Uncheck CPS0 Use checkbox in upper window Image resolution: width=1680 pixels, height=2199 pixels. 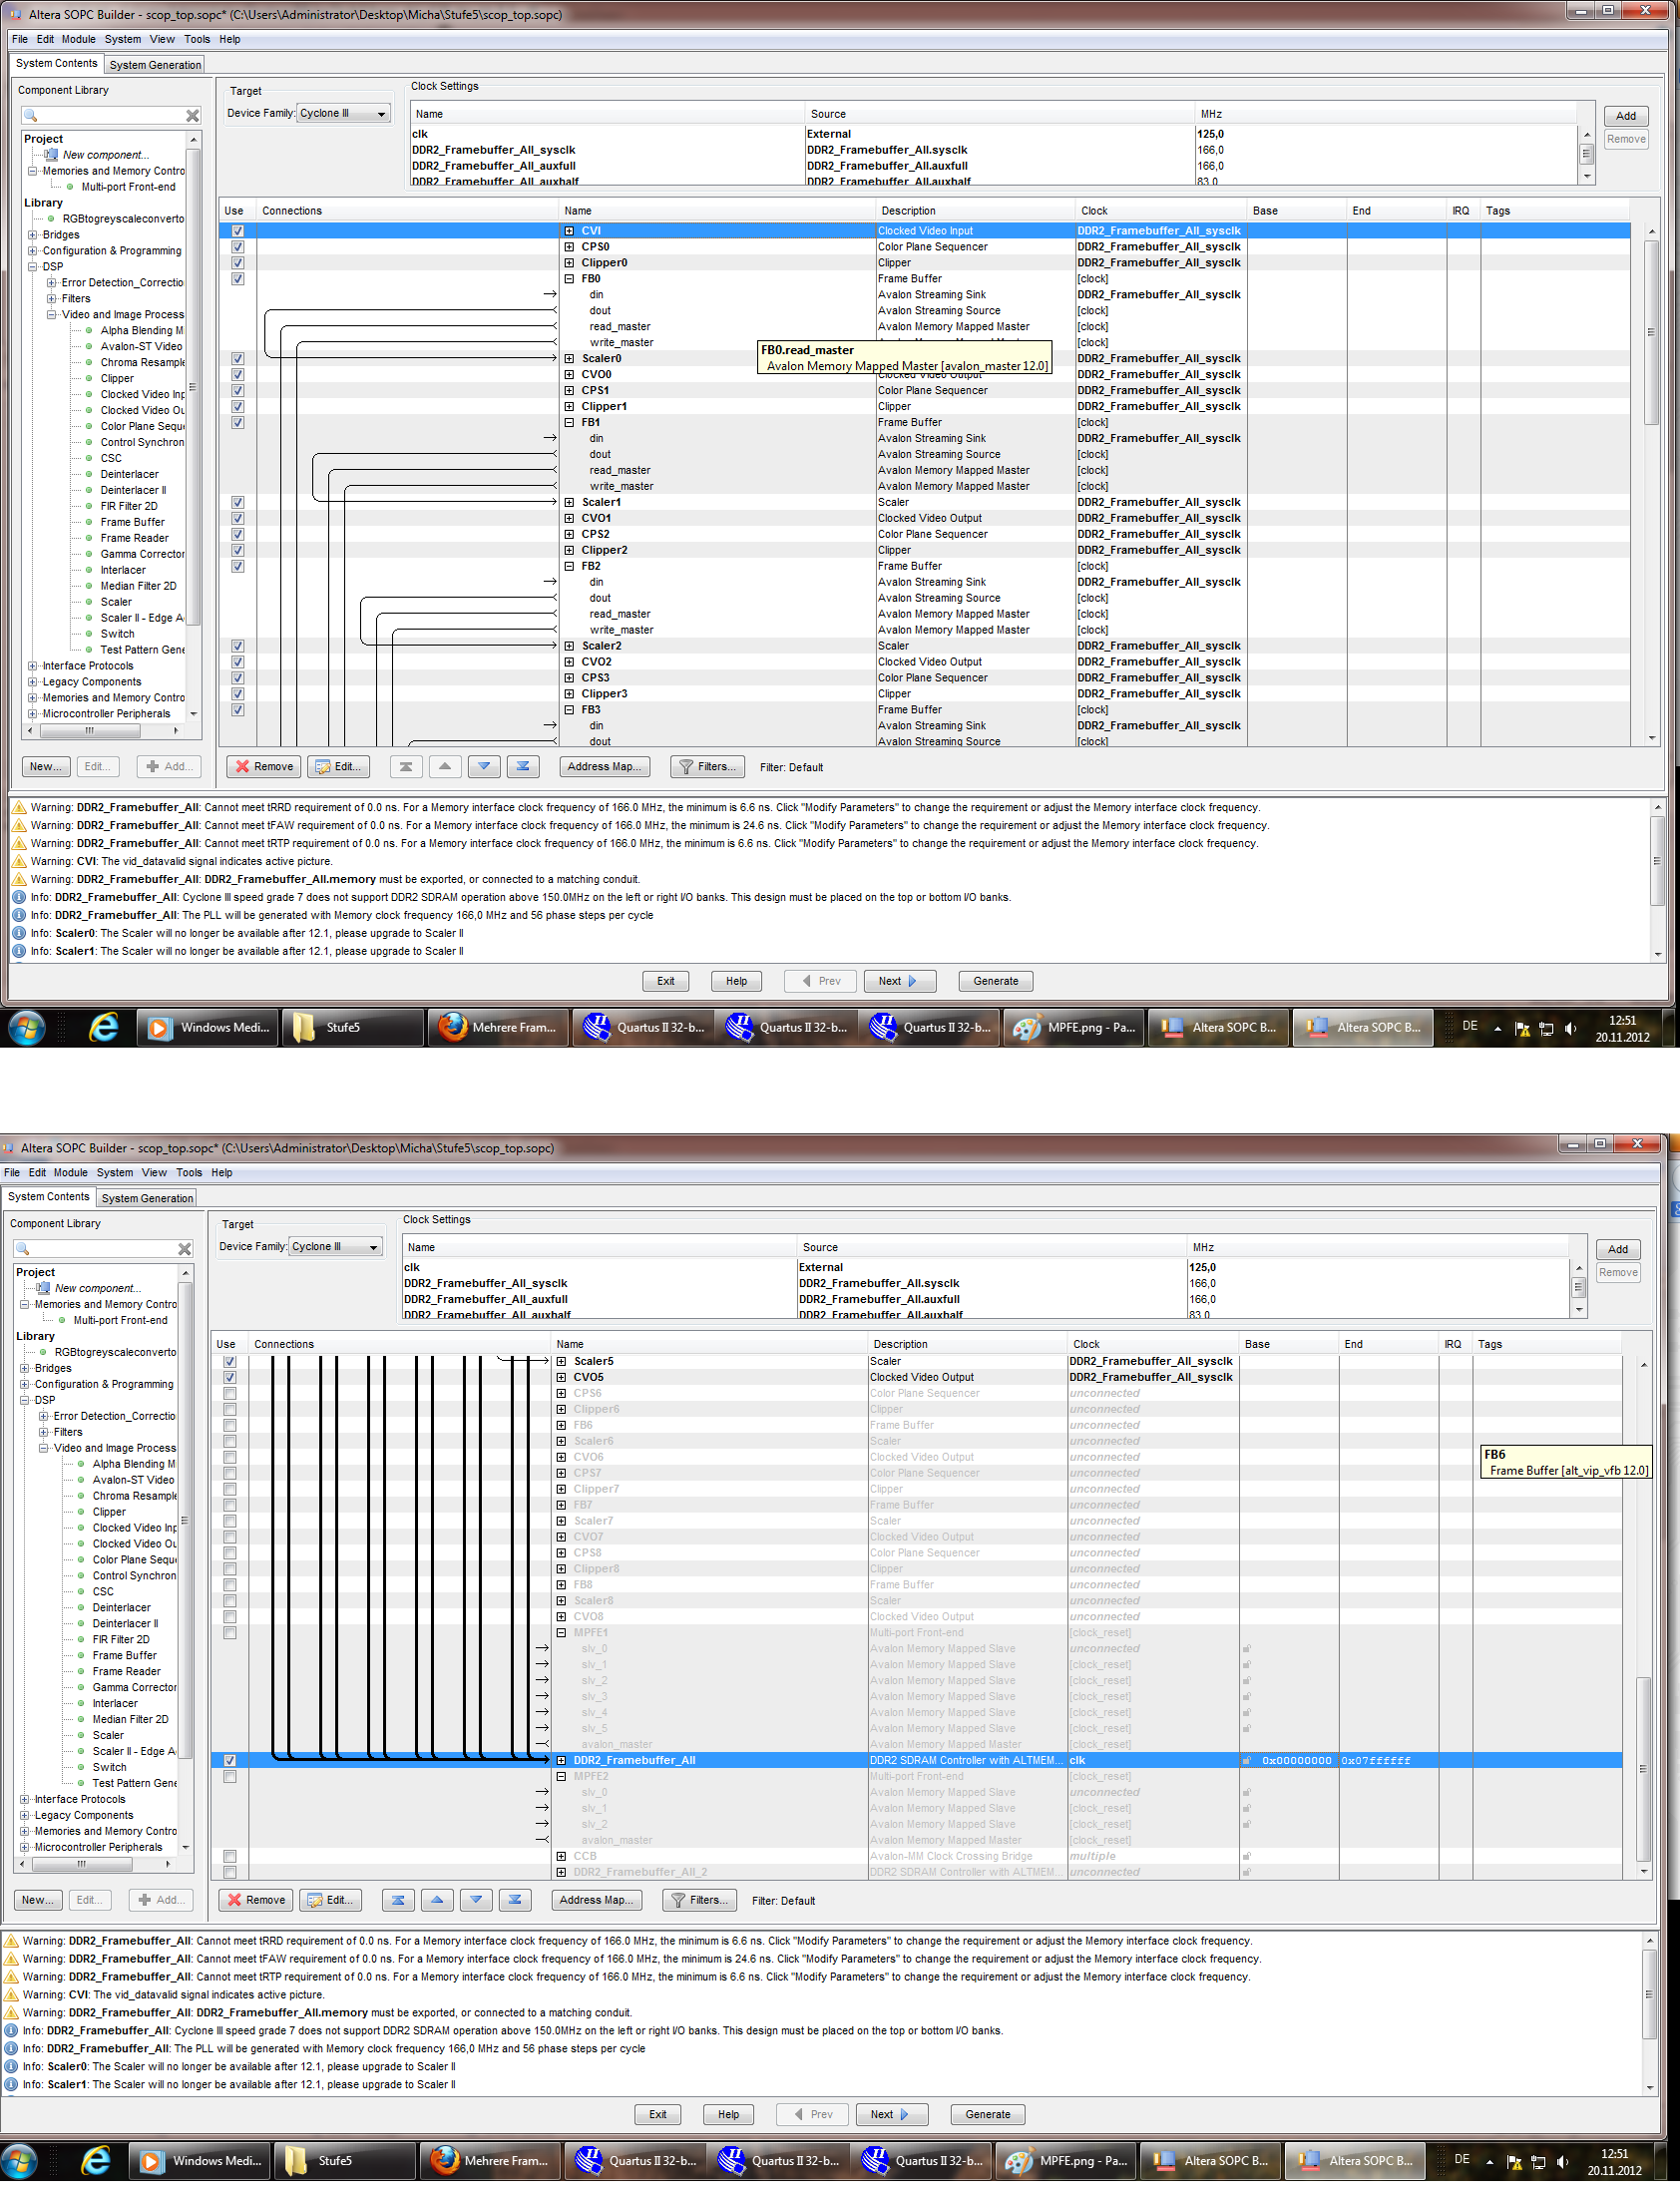(x=238, y=247)
